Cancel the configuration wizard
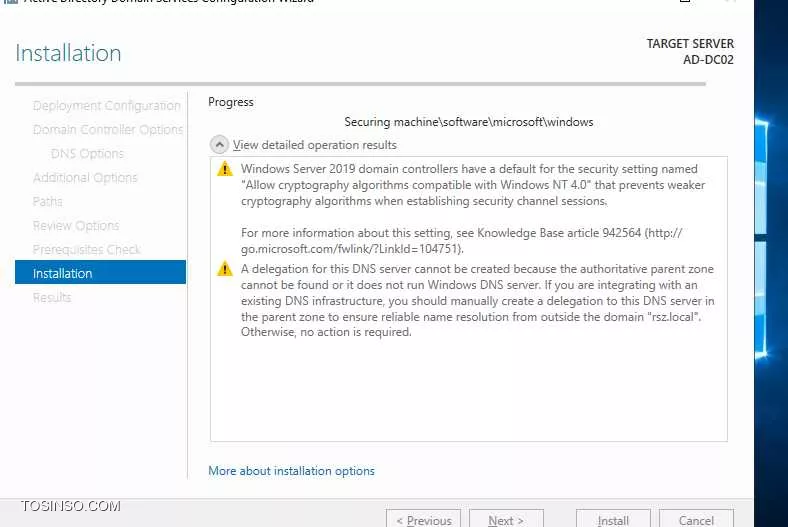 click(696, 519)
